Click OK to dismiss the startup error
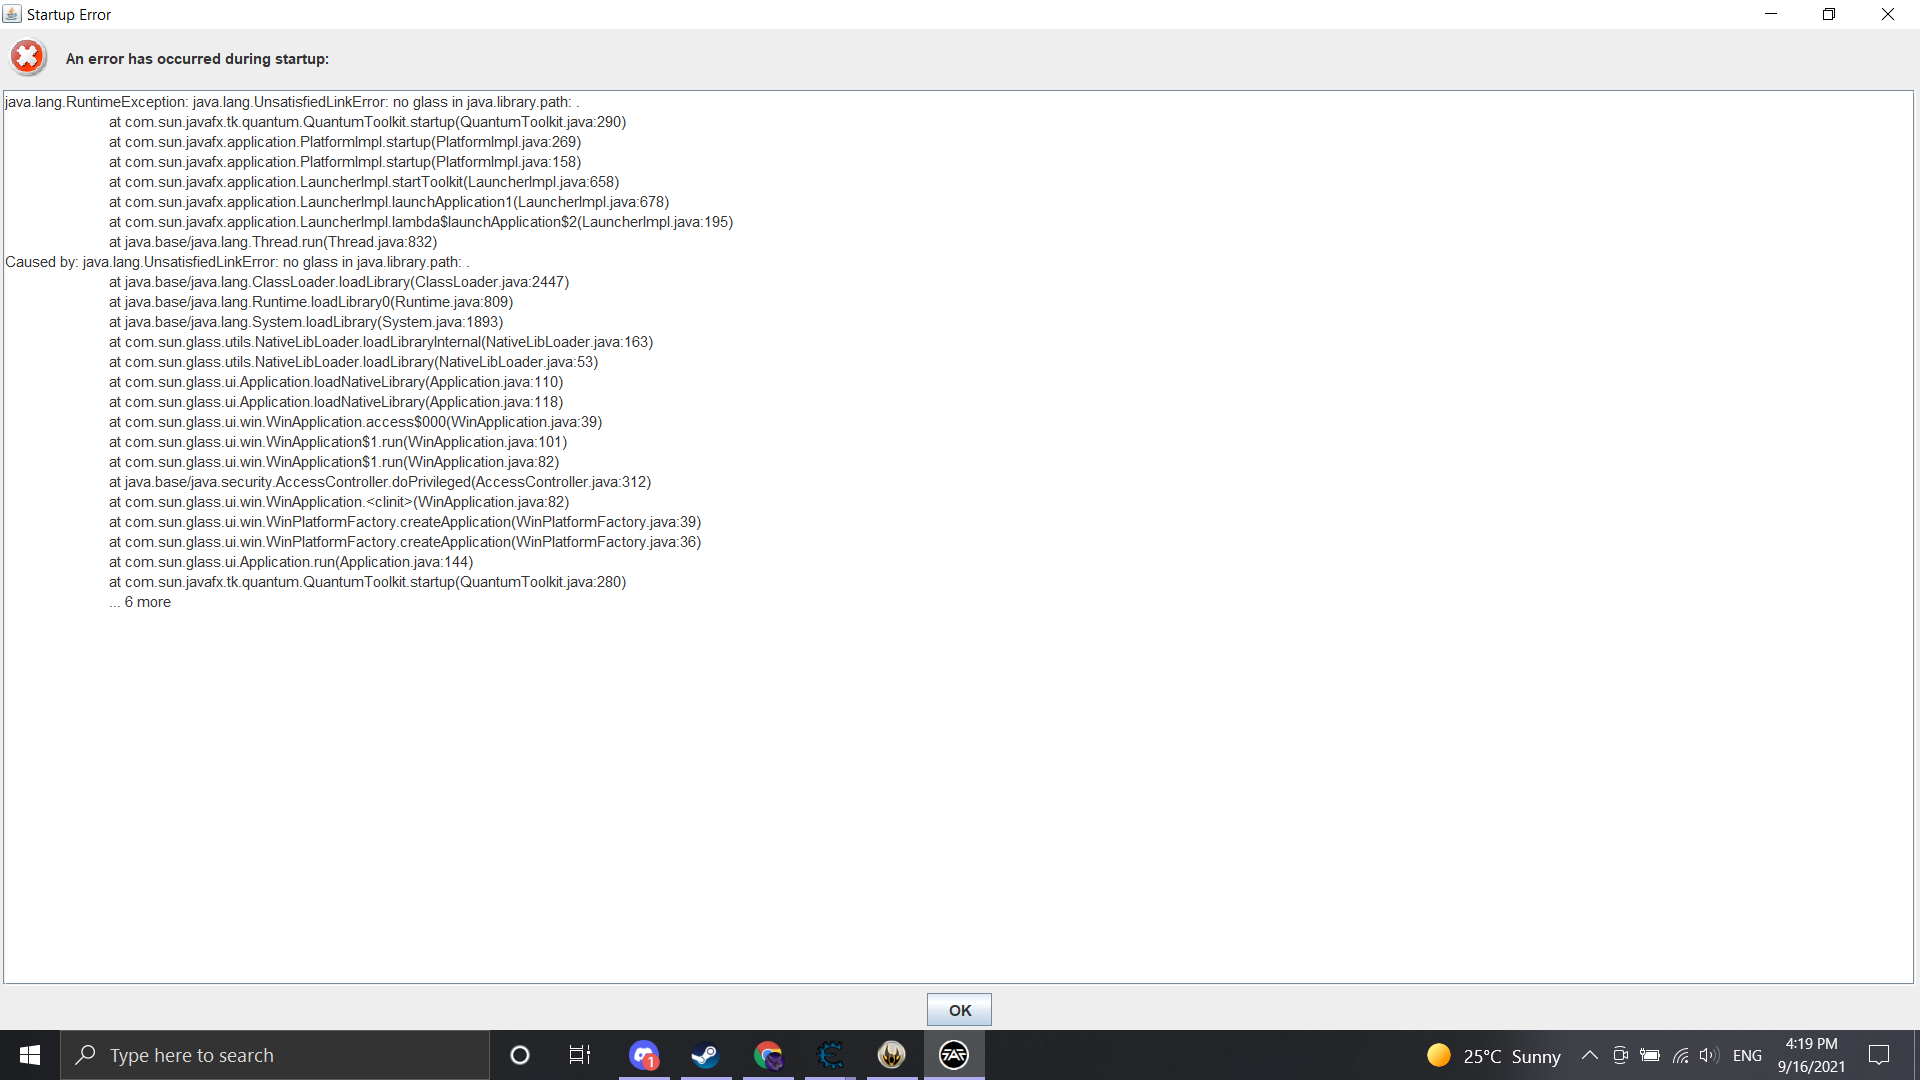The width and height of the screenshot is (1920, 1080). pyautogui.click(x=959, y=1009)
